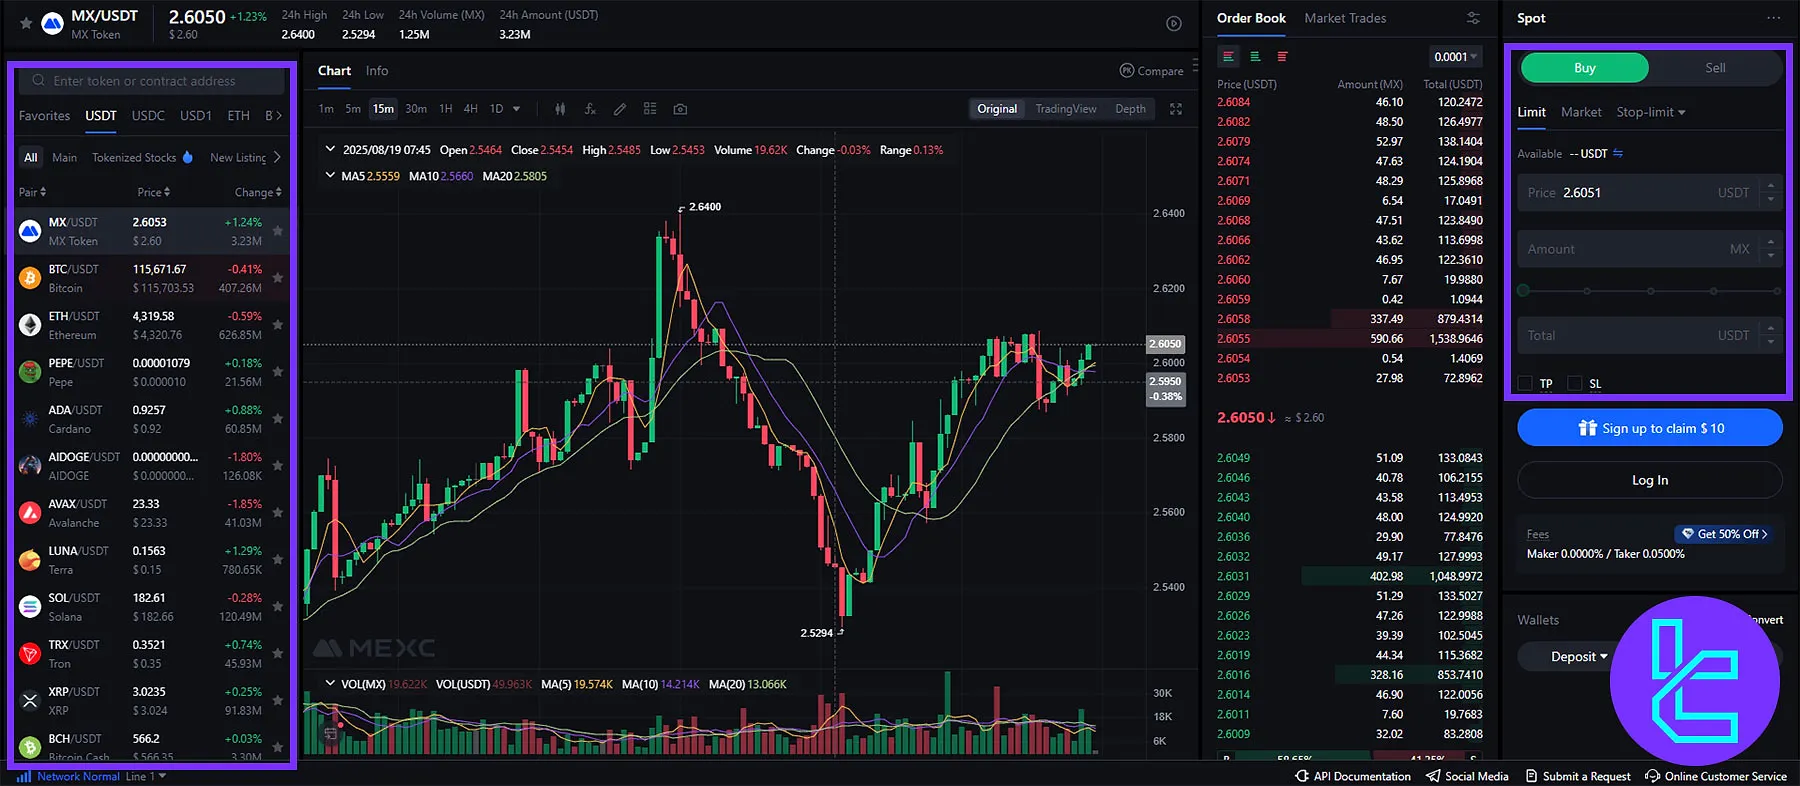Select the pencil drawing tool icon
The height and width of the screenshot is (786, 1800).
click(620, 109)
